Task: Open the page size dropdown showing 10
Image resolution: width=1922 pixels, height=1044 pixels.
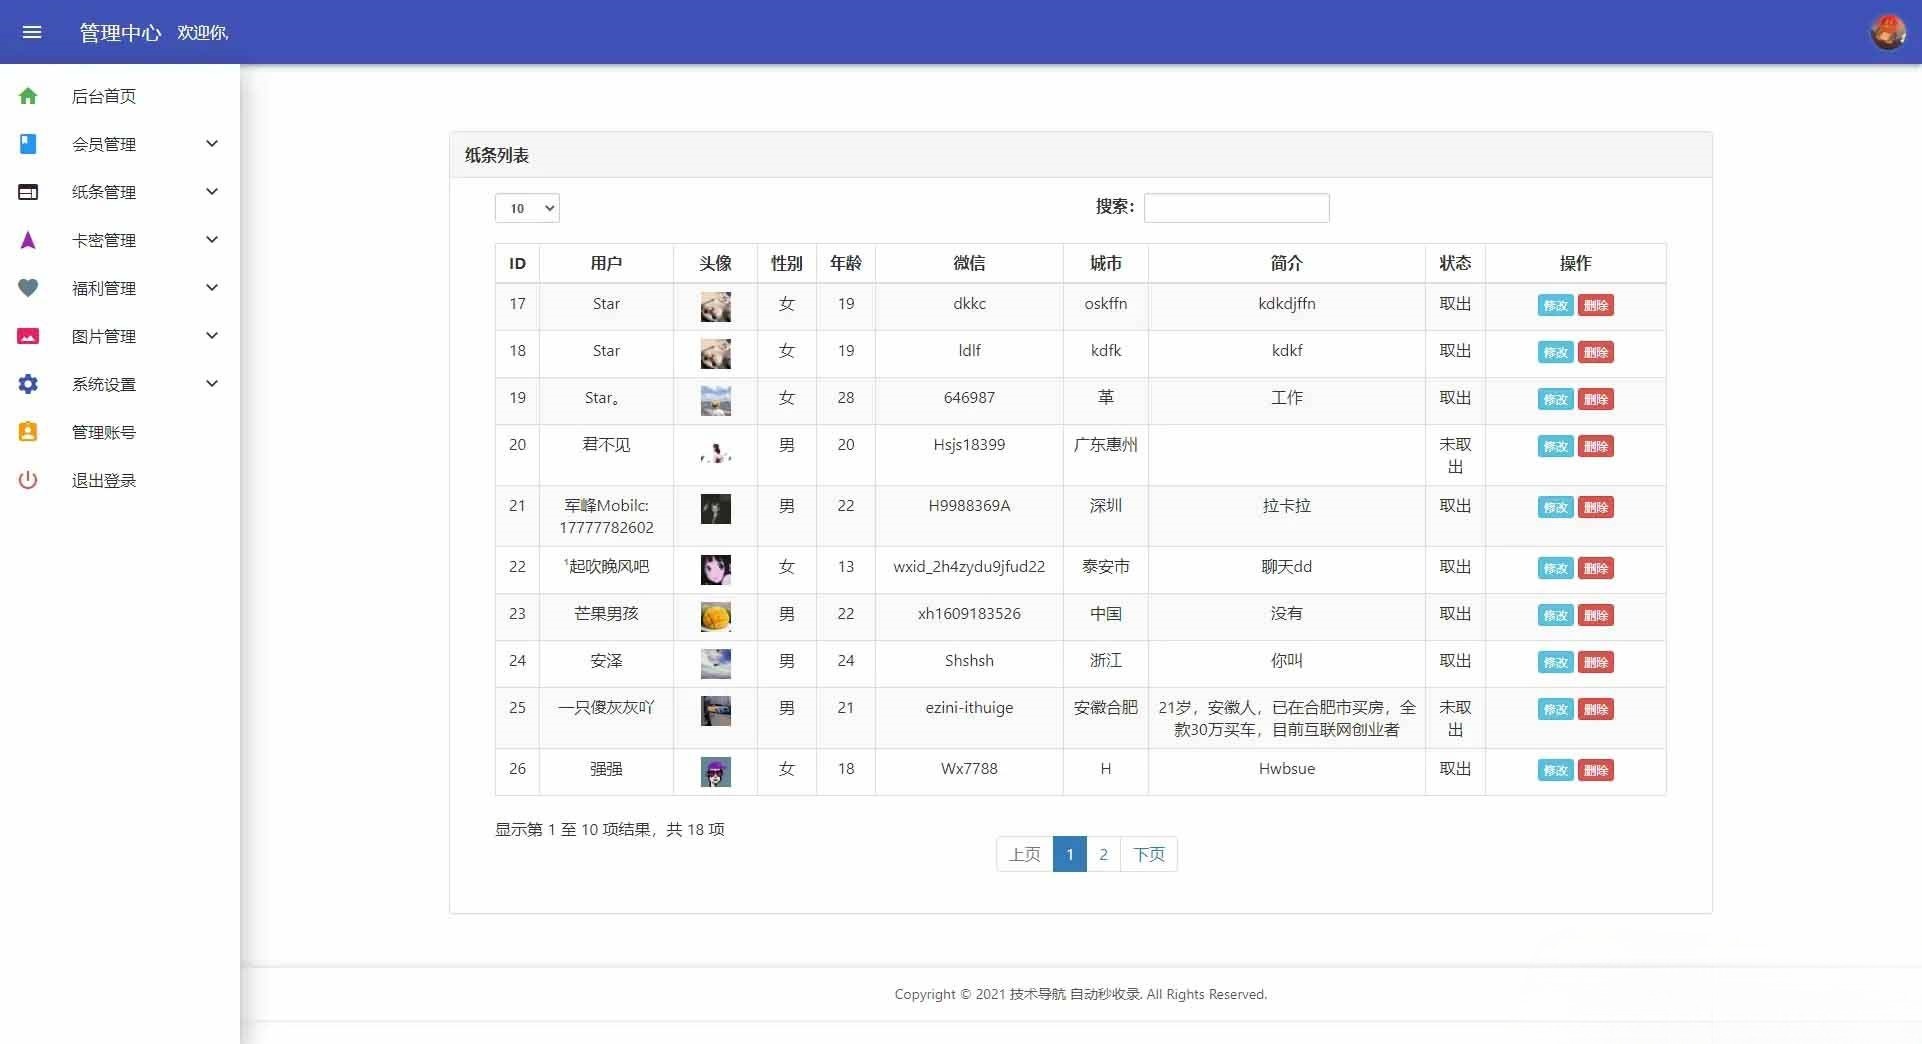Action: [527, 208]
